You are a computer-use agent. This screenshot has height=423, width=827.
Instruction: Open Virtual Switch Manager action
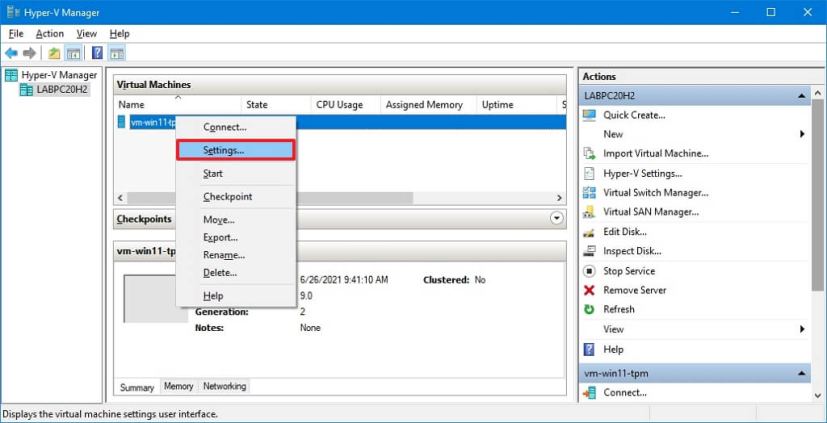click(x=656, y=193)
